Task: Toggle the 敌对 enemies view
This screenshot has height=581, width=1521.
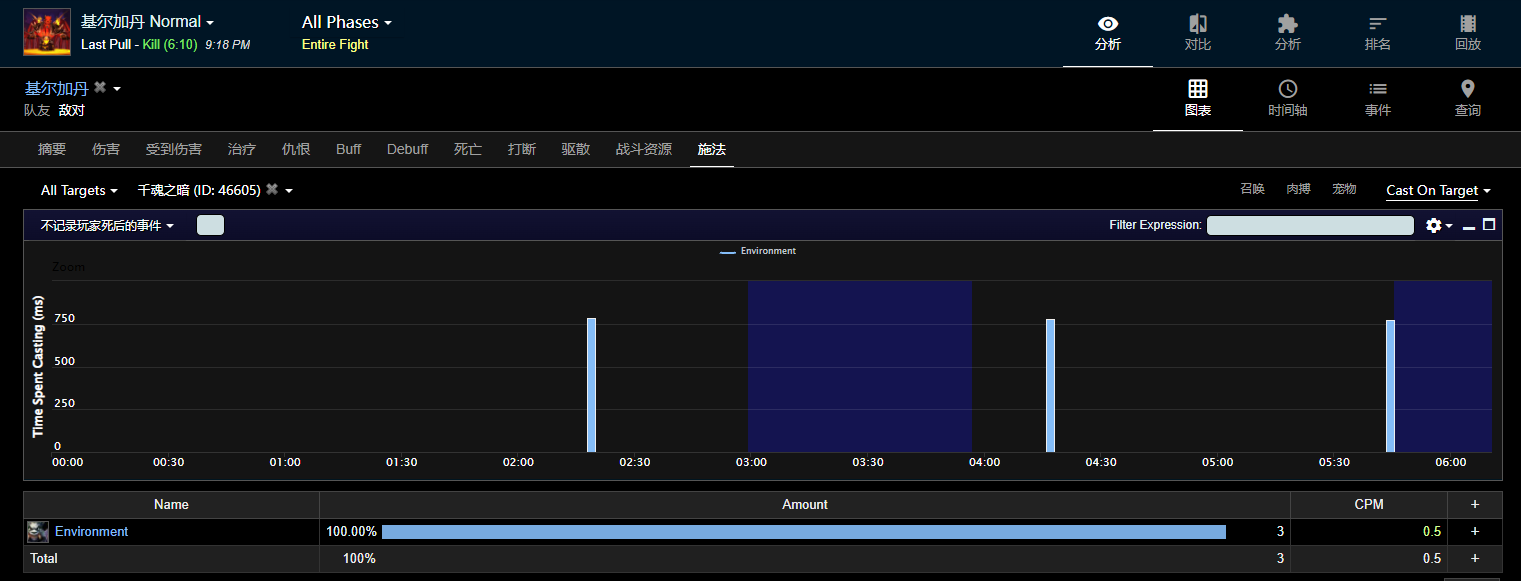Action: coord(71,110)
